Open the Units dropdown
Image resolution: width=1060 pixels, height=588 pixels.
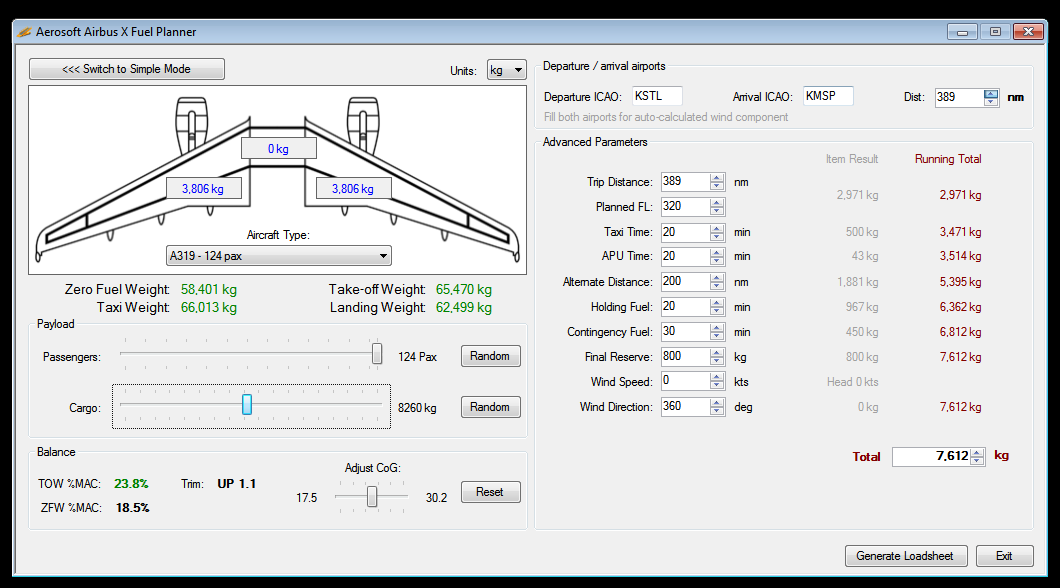506,70
